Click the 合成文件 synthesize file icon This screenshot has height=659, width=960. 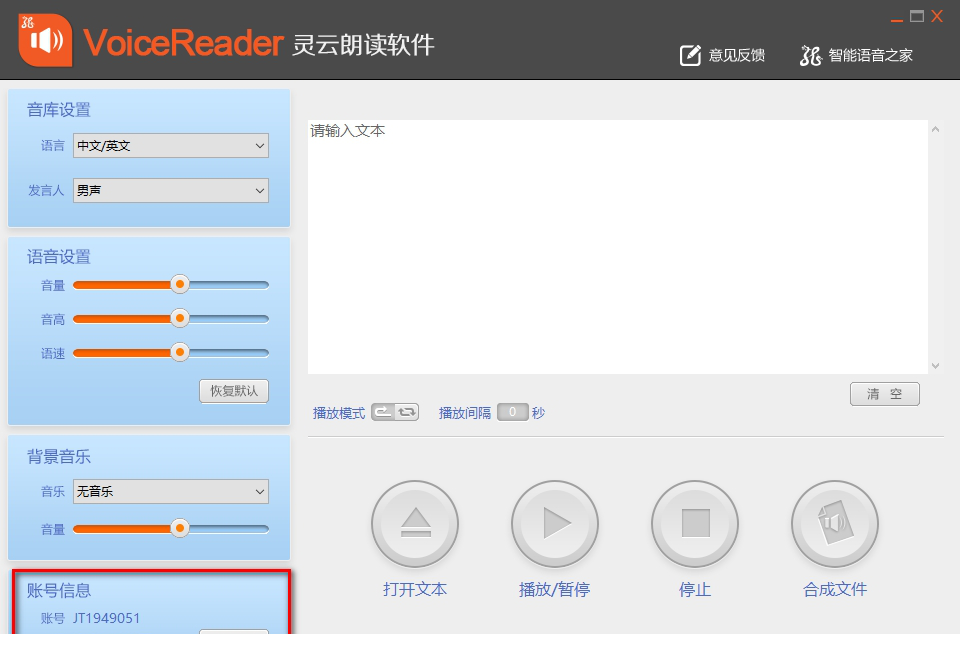click(835, 524)
